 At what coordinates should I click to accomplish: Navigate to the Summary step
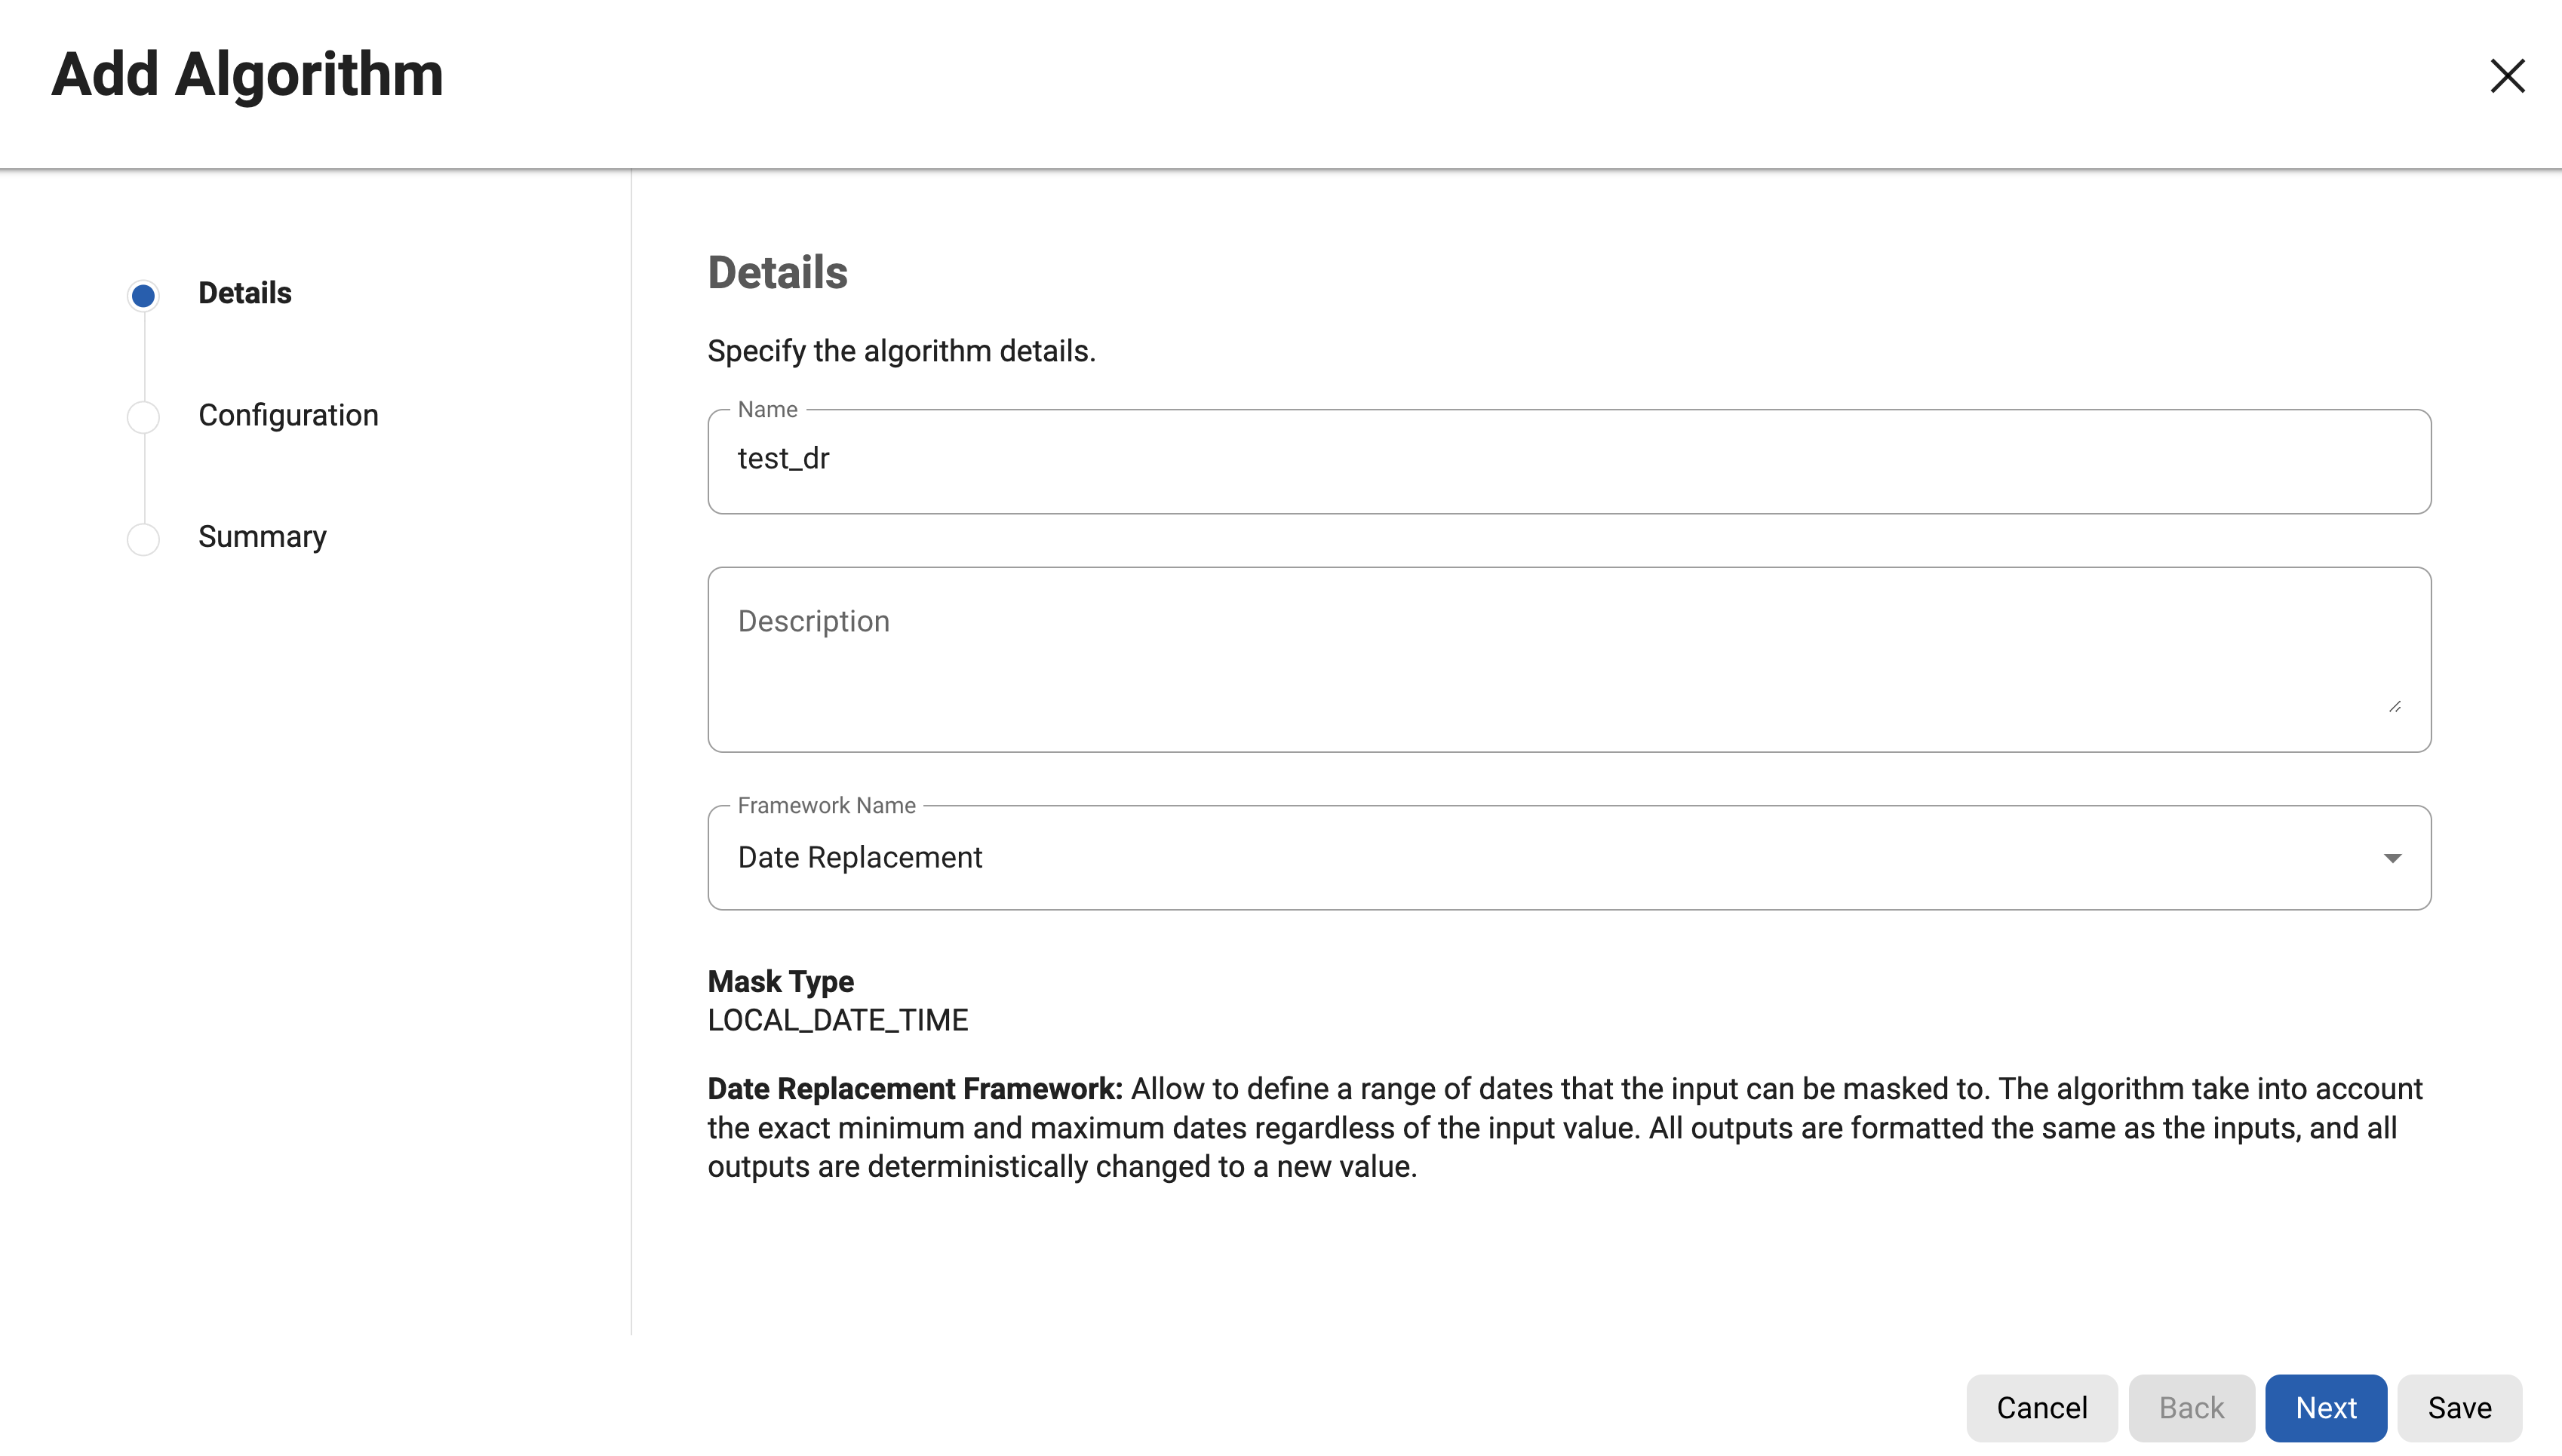click(261, 537)
